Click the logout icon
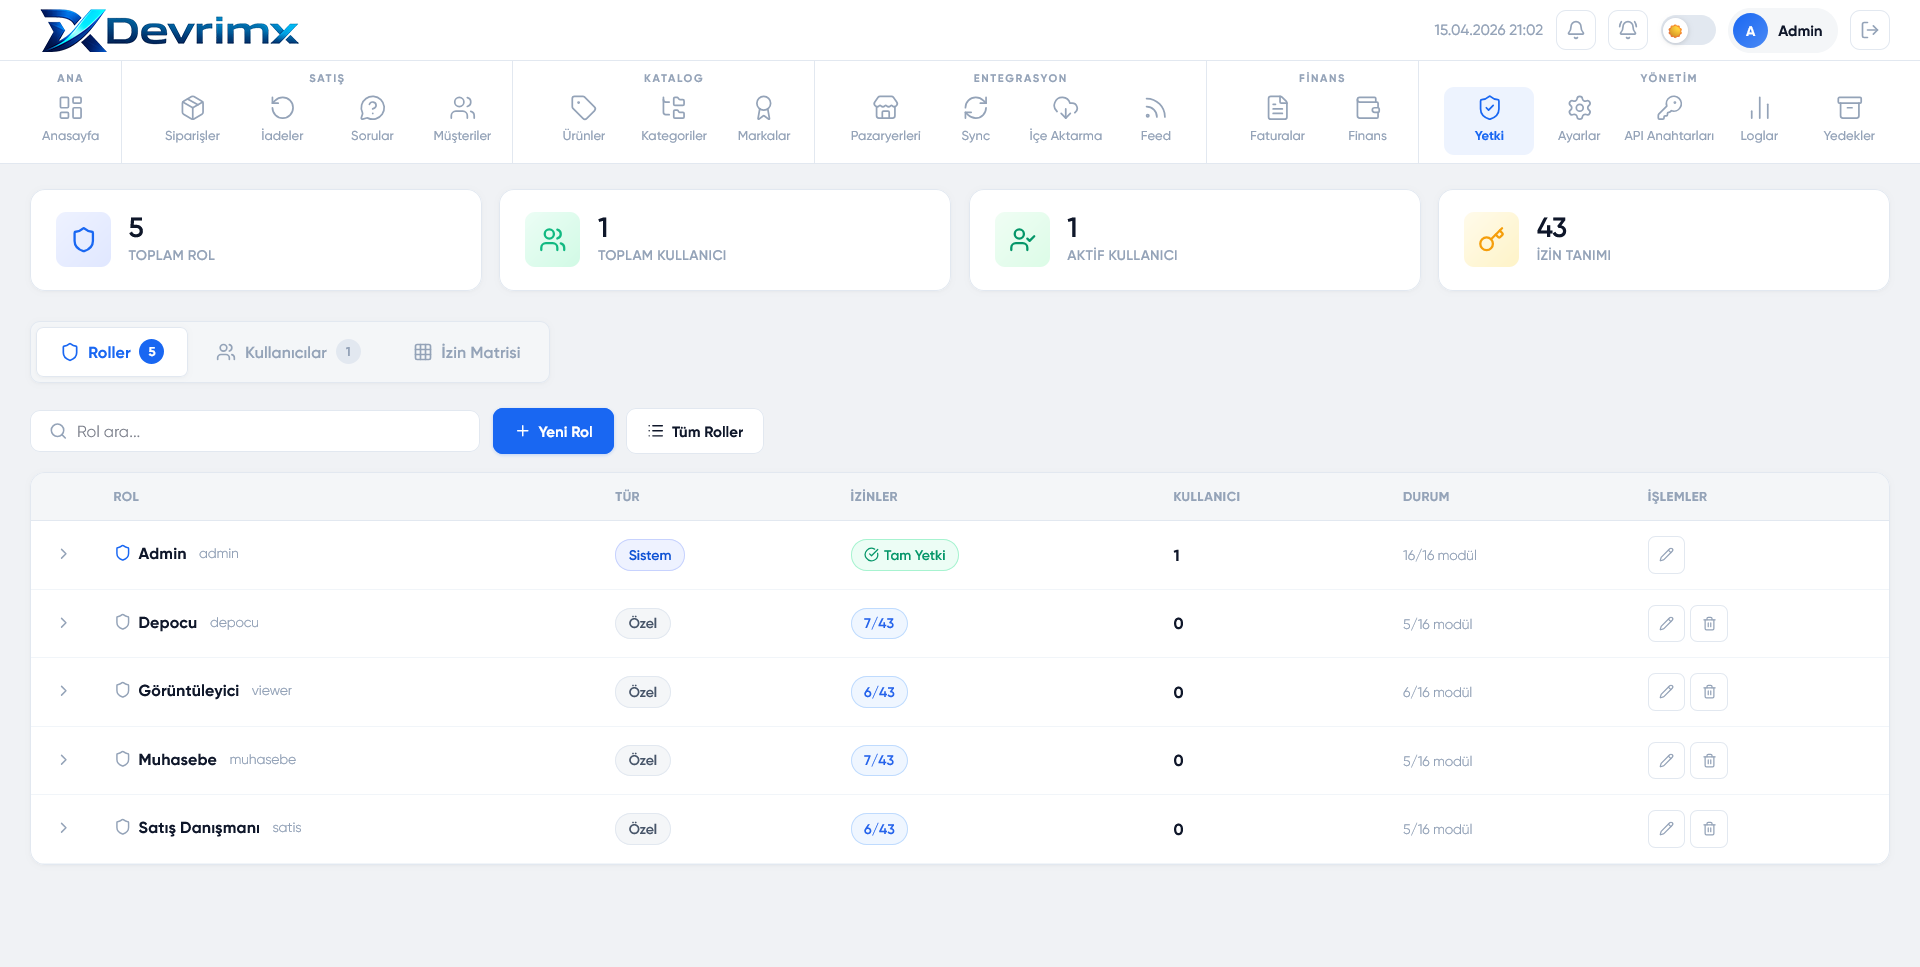The image size is (1920, 967). [x=1870, y=30]
